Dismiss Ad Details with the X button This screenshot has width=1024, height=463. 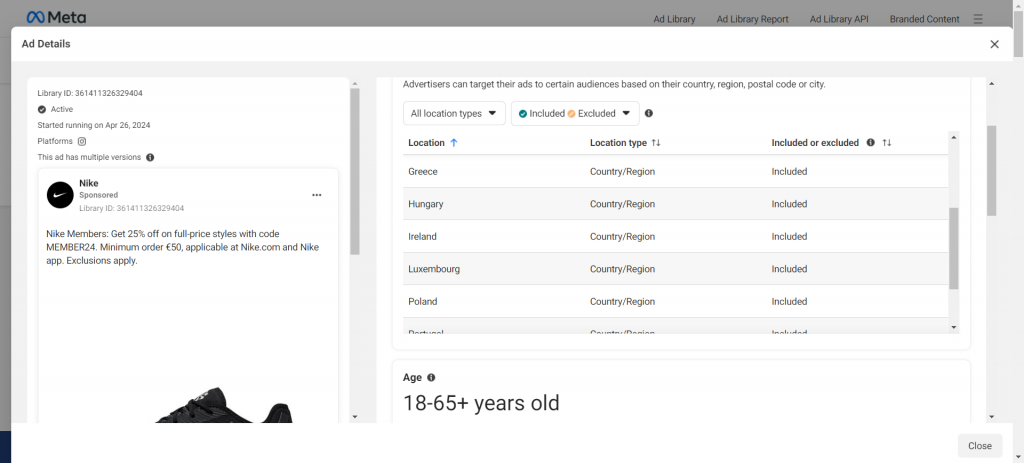click(994, 44)
